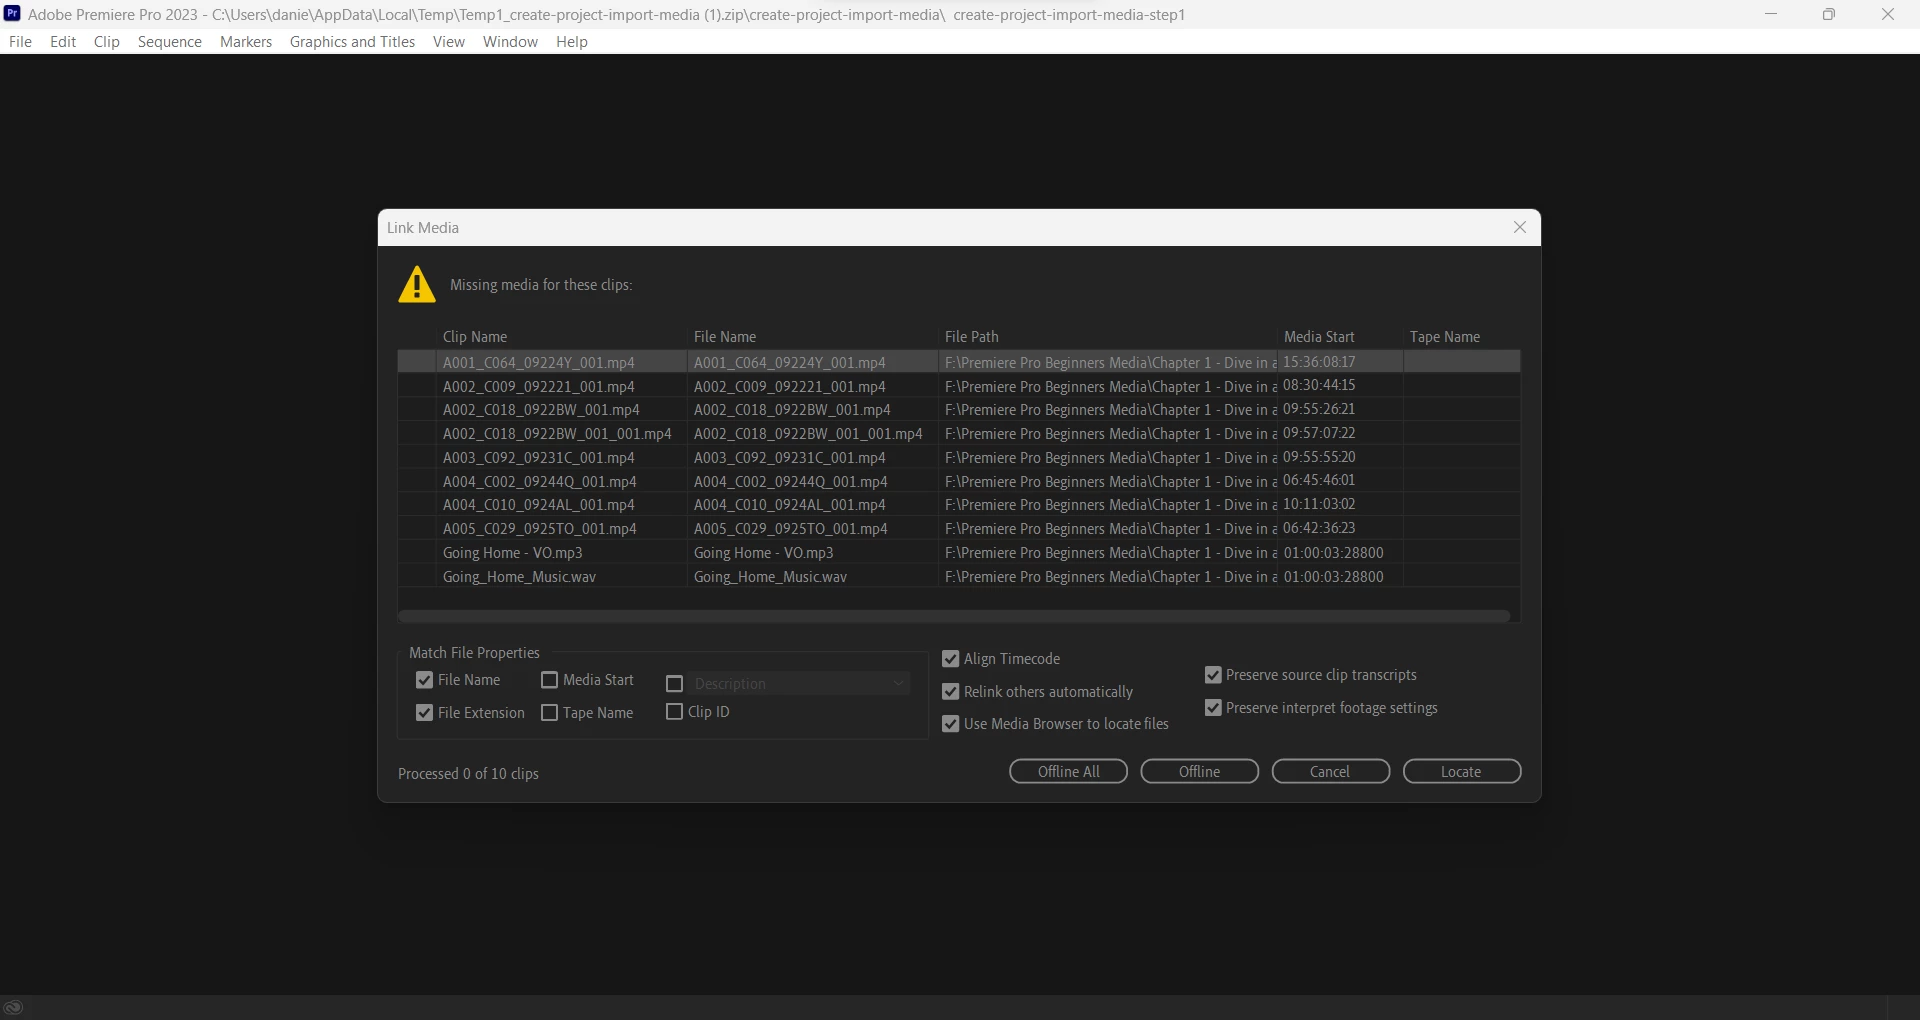Enable the Media Start checkbox

tap(549, 680)
